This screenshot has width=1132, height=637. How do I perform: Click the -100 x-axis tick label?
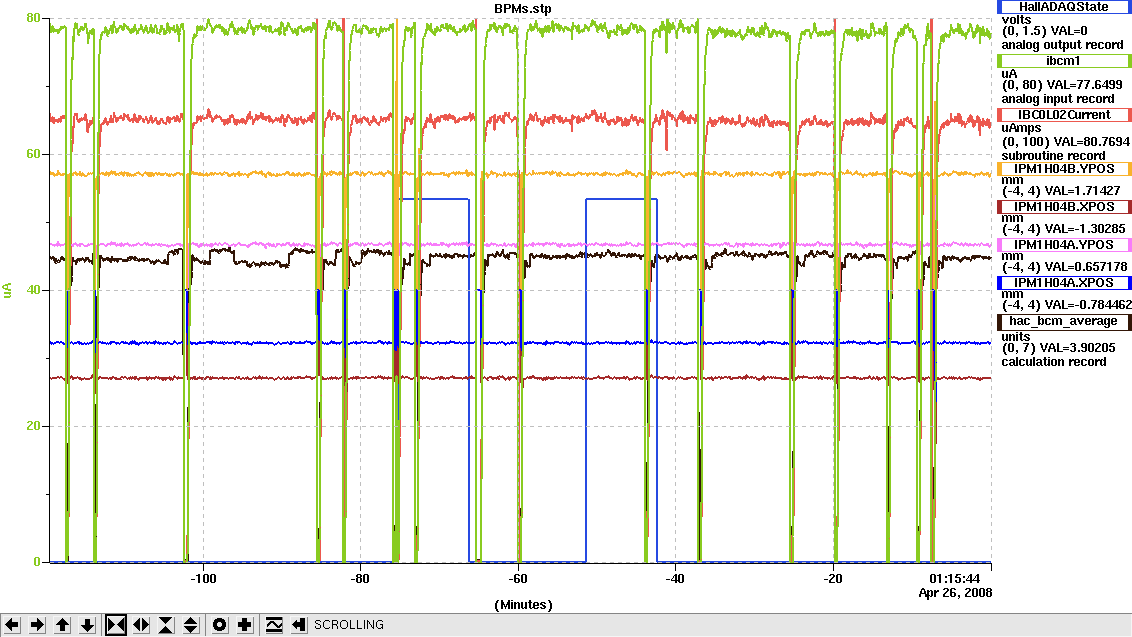pos(203,579)
